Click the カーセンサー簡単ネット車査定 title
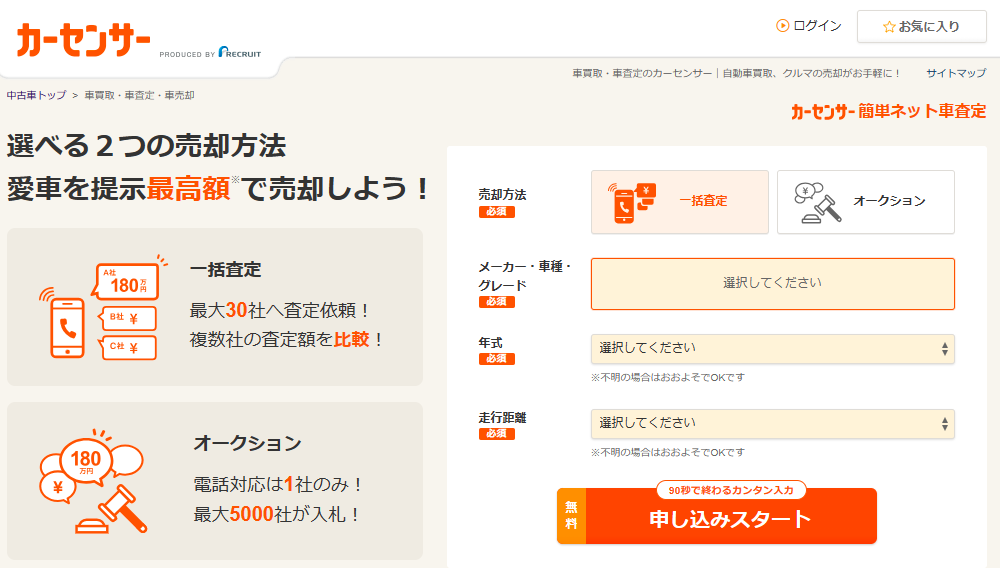 [888, 112]
